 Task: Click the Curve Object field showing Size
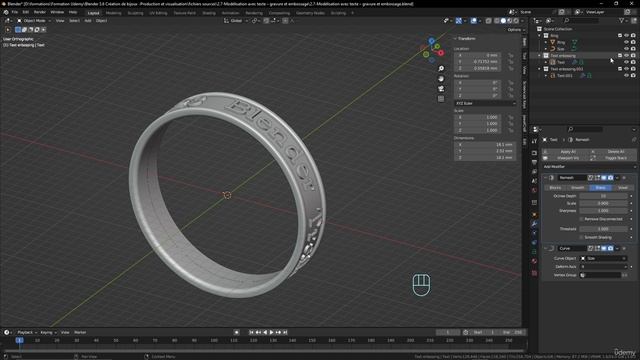click(x=603, y=258)
